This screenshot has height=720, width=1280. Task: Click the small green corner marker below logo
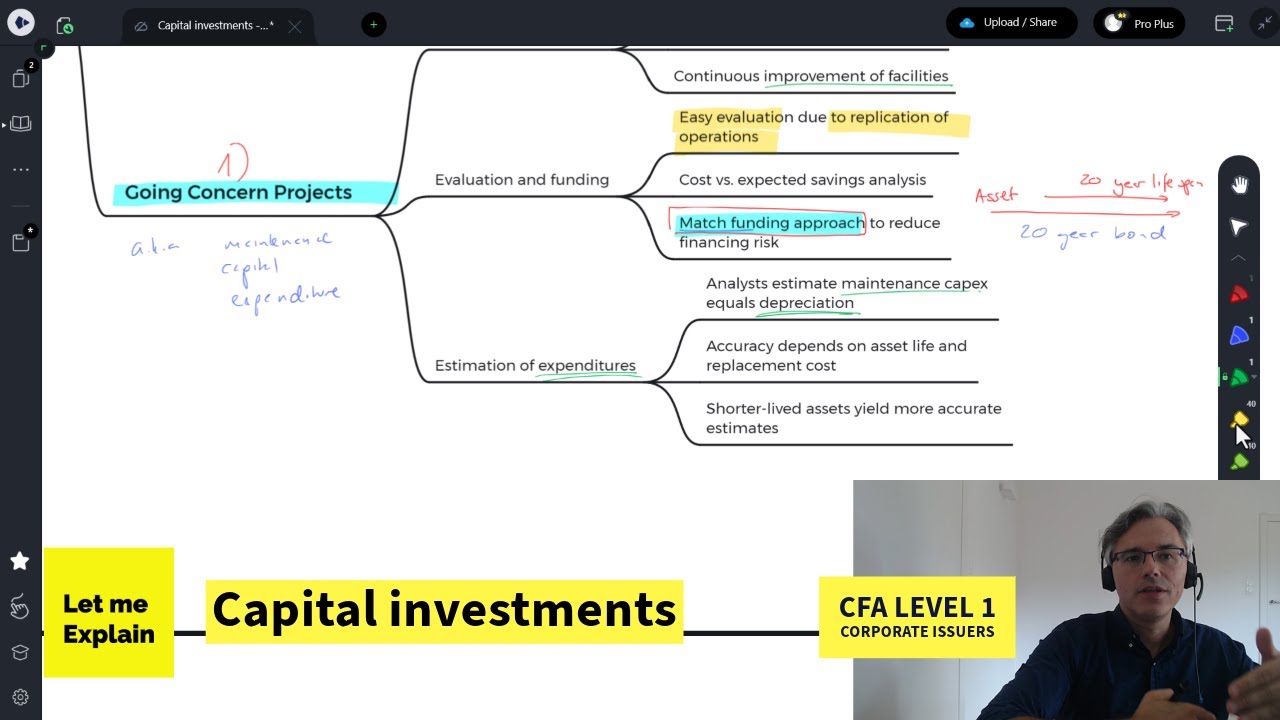[44, 48]
